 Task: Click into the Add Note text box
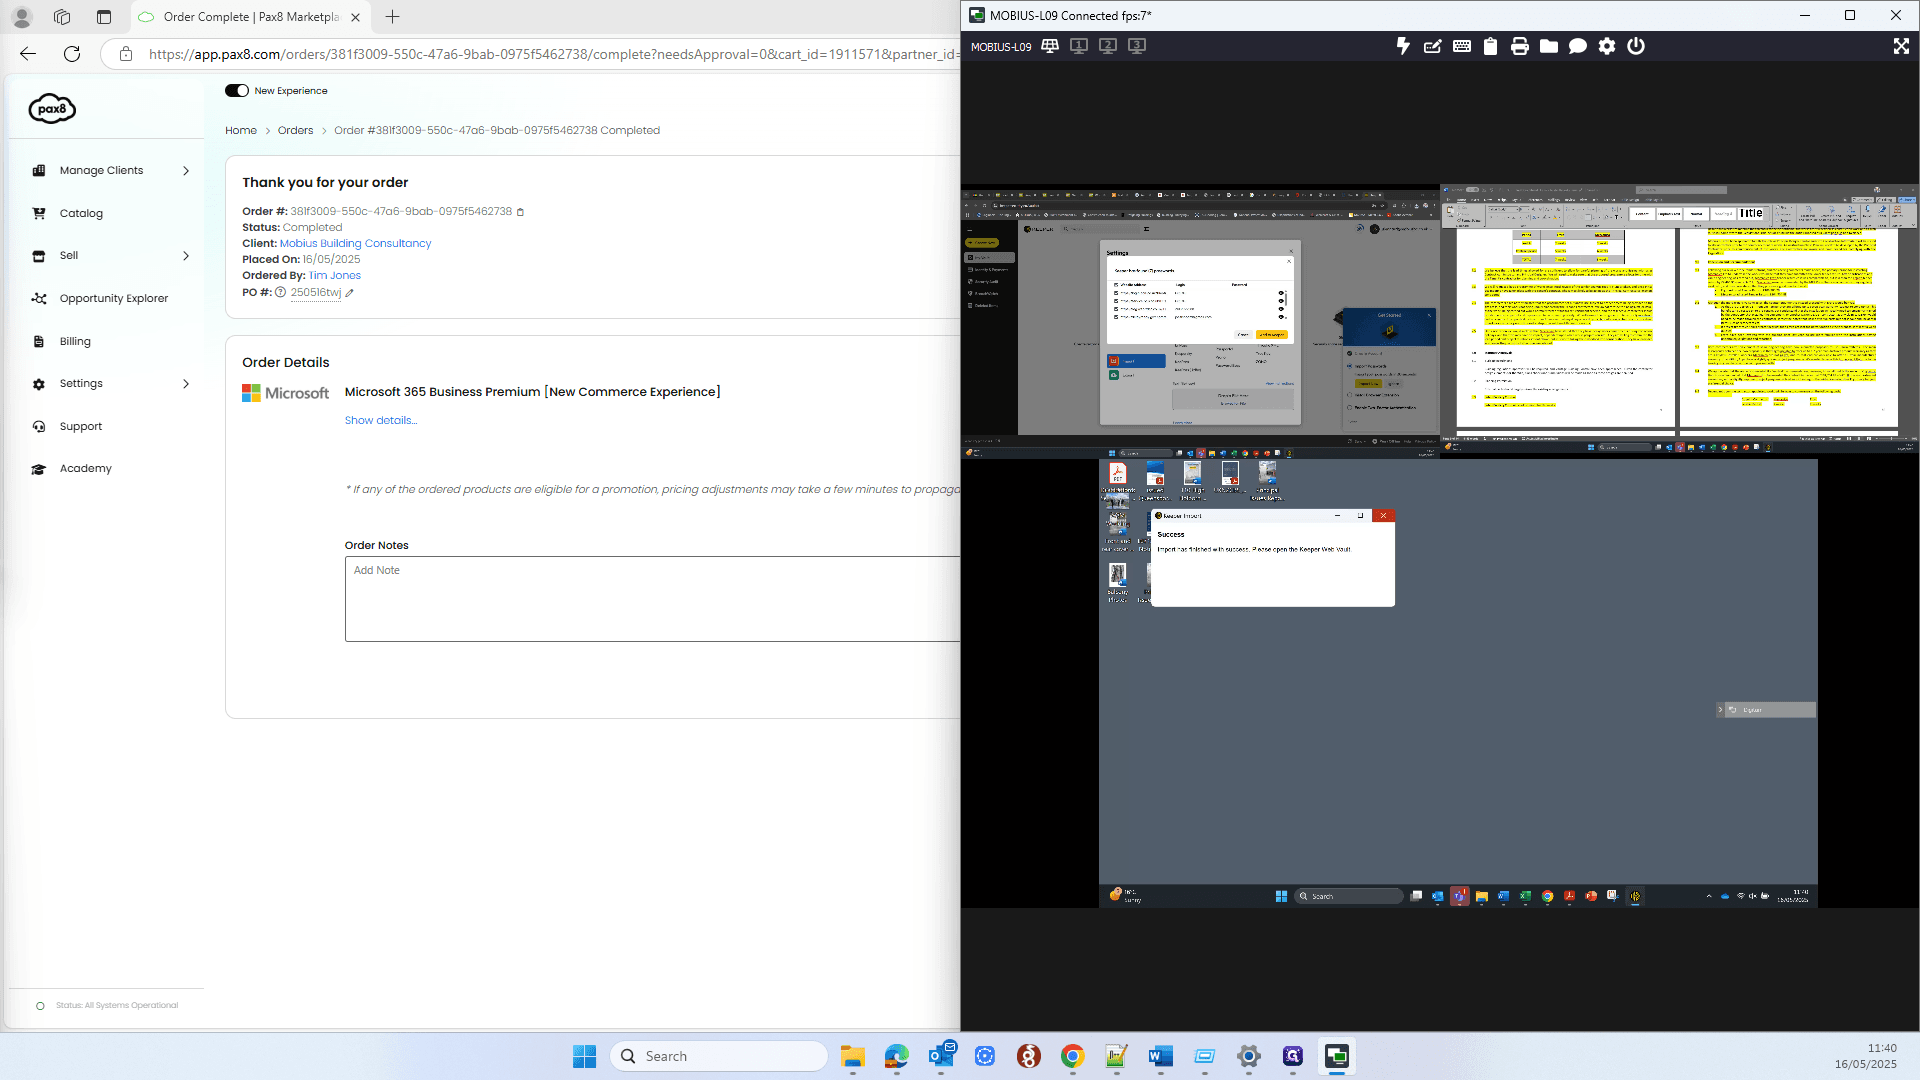point(652,598)
